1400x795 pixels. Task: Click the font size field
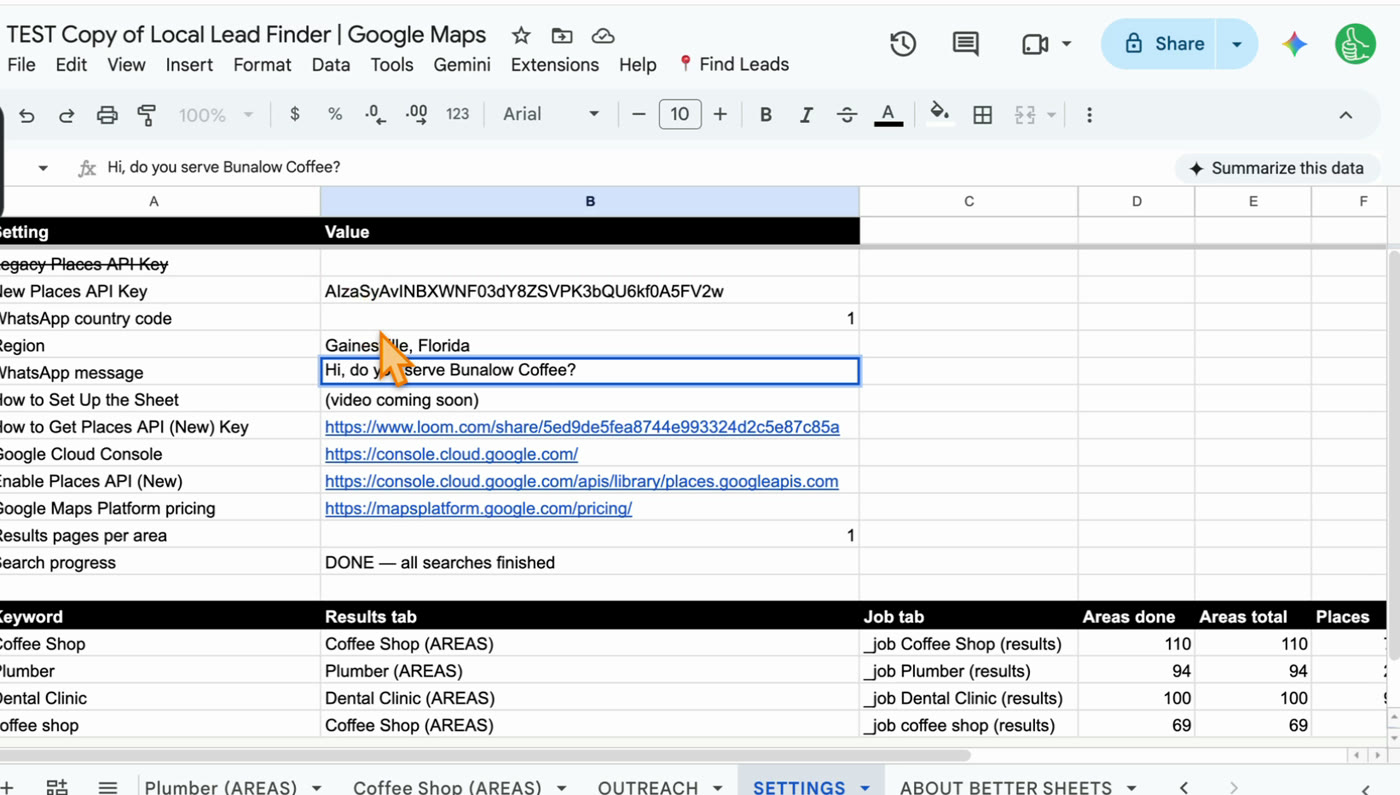point(680,114)
